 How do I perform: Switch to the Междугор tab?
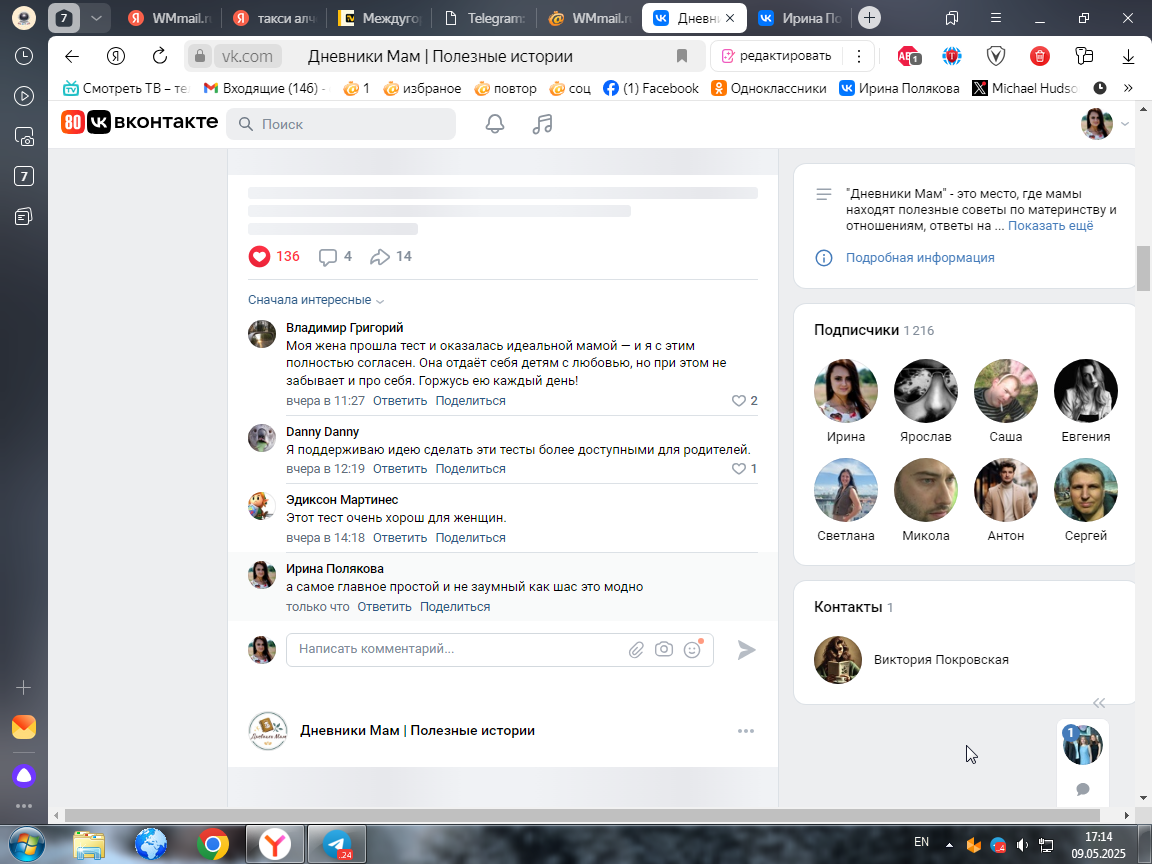click(x=380, y=18)
